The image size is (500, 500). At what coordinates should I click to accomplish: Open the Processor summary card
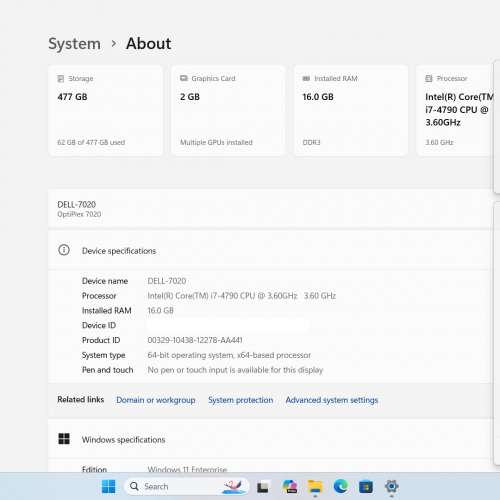coord(455,110)
